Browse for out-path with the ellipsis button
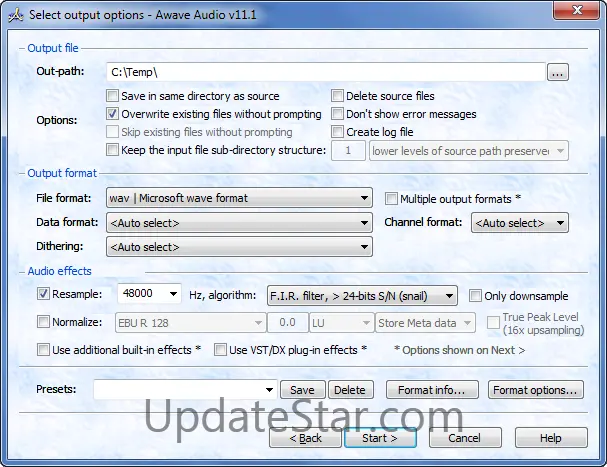607x467 pixels. pos(557,72)
